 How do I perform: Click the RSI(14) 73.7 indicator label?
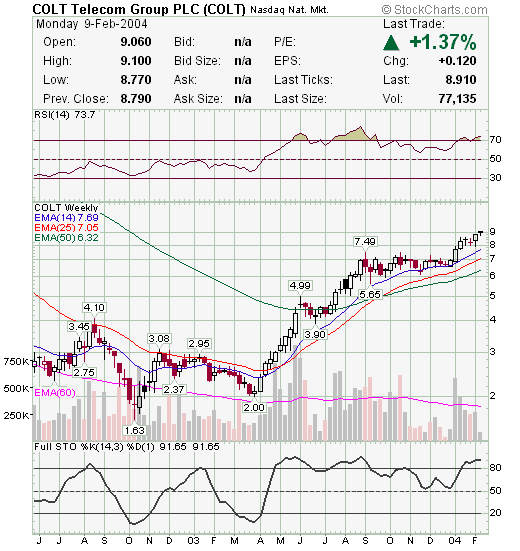click(x=65, y=115)
